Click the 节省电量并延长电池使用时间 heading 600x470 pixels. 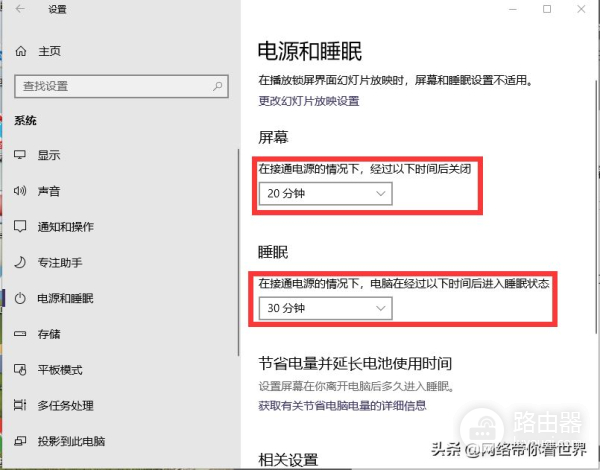355,363
